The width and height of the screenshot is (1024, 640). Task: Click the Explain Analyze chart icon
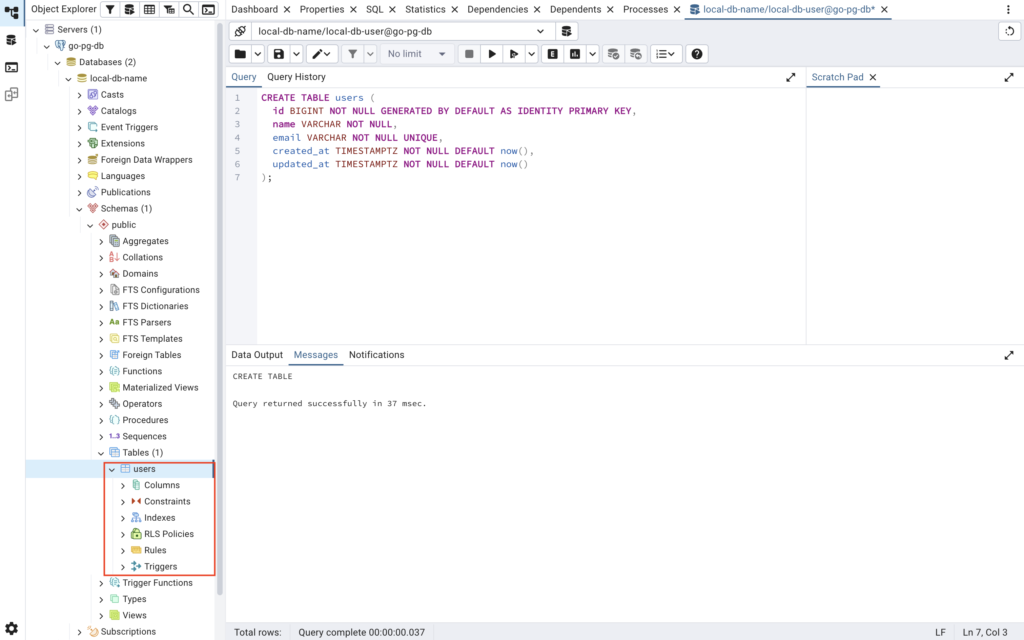[575, 54]
